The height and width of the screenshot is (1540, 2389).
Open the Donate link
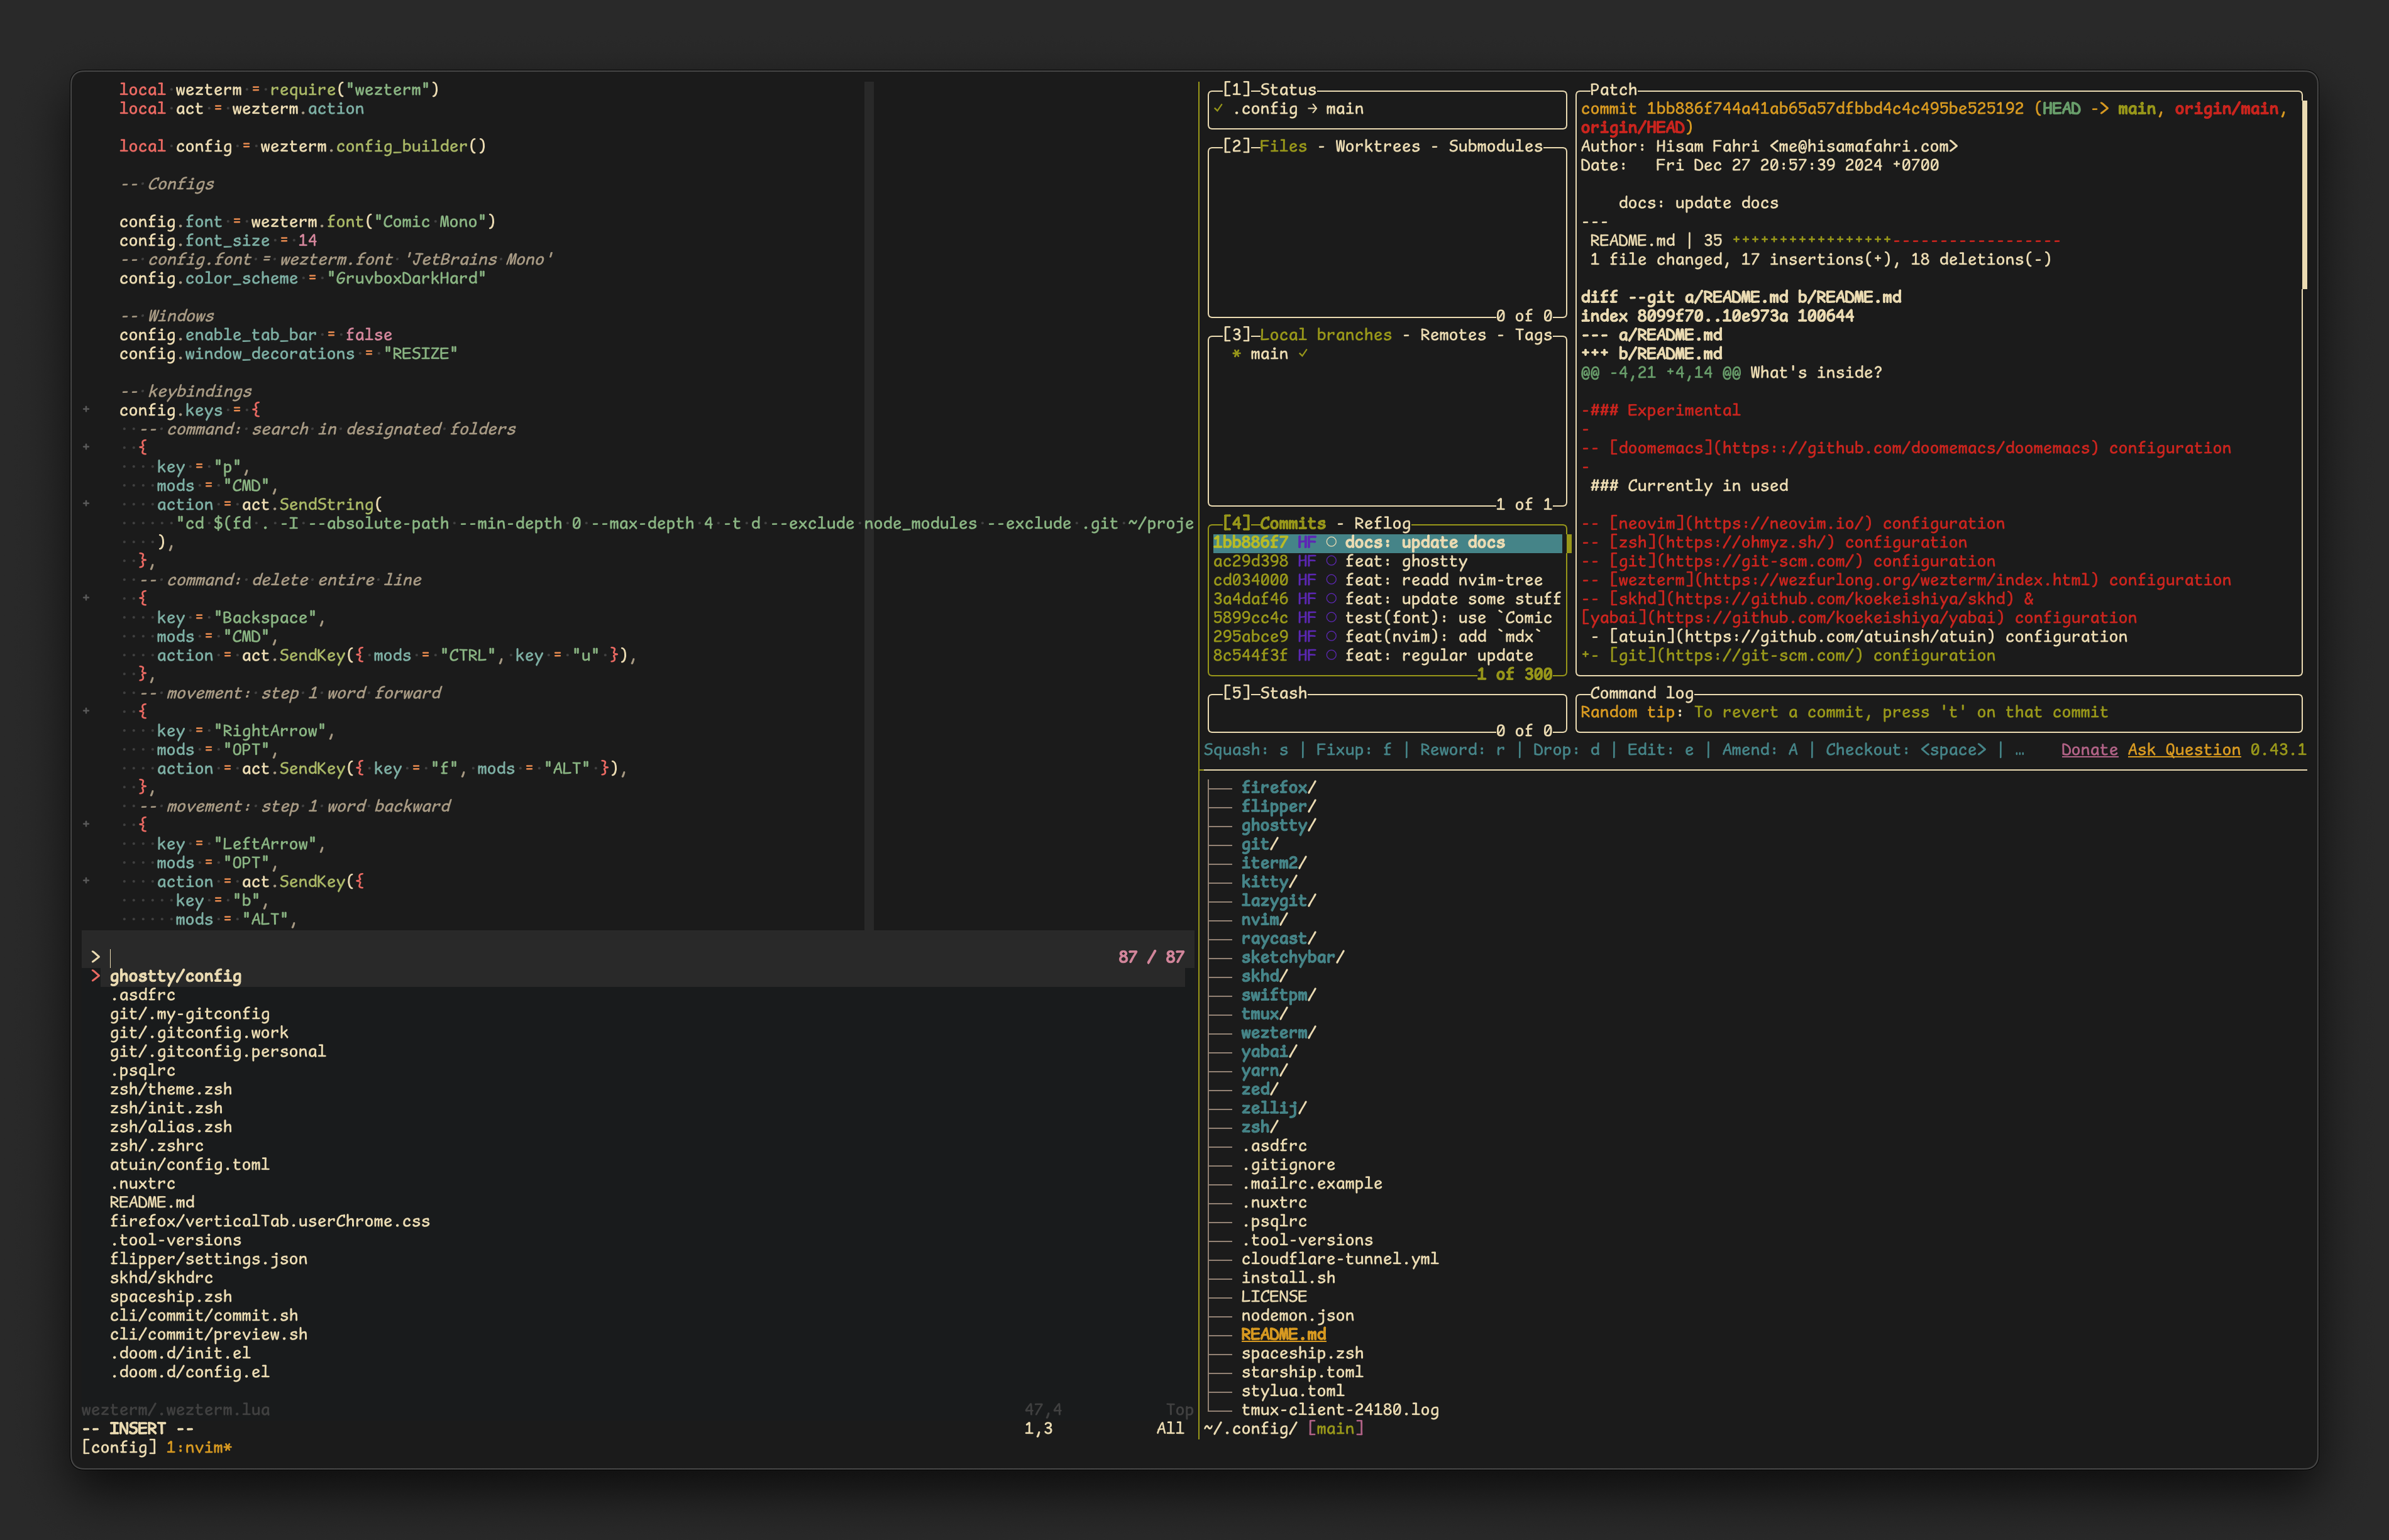tap(2089, 749)
